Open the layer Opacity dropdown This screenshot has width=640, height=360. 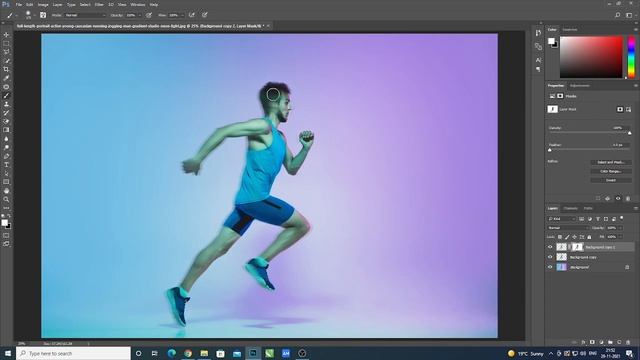point(620,228)
